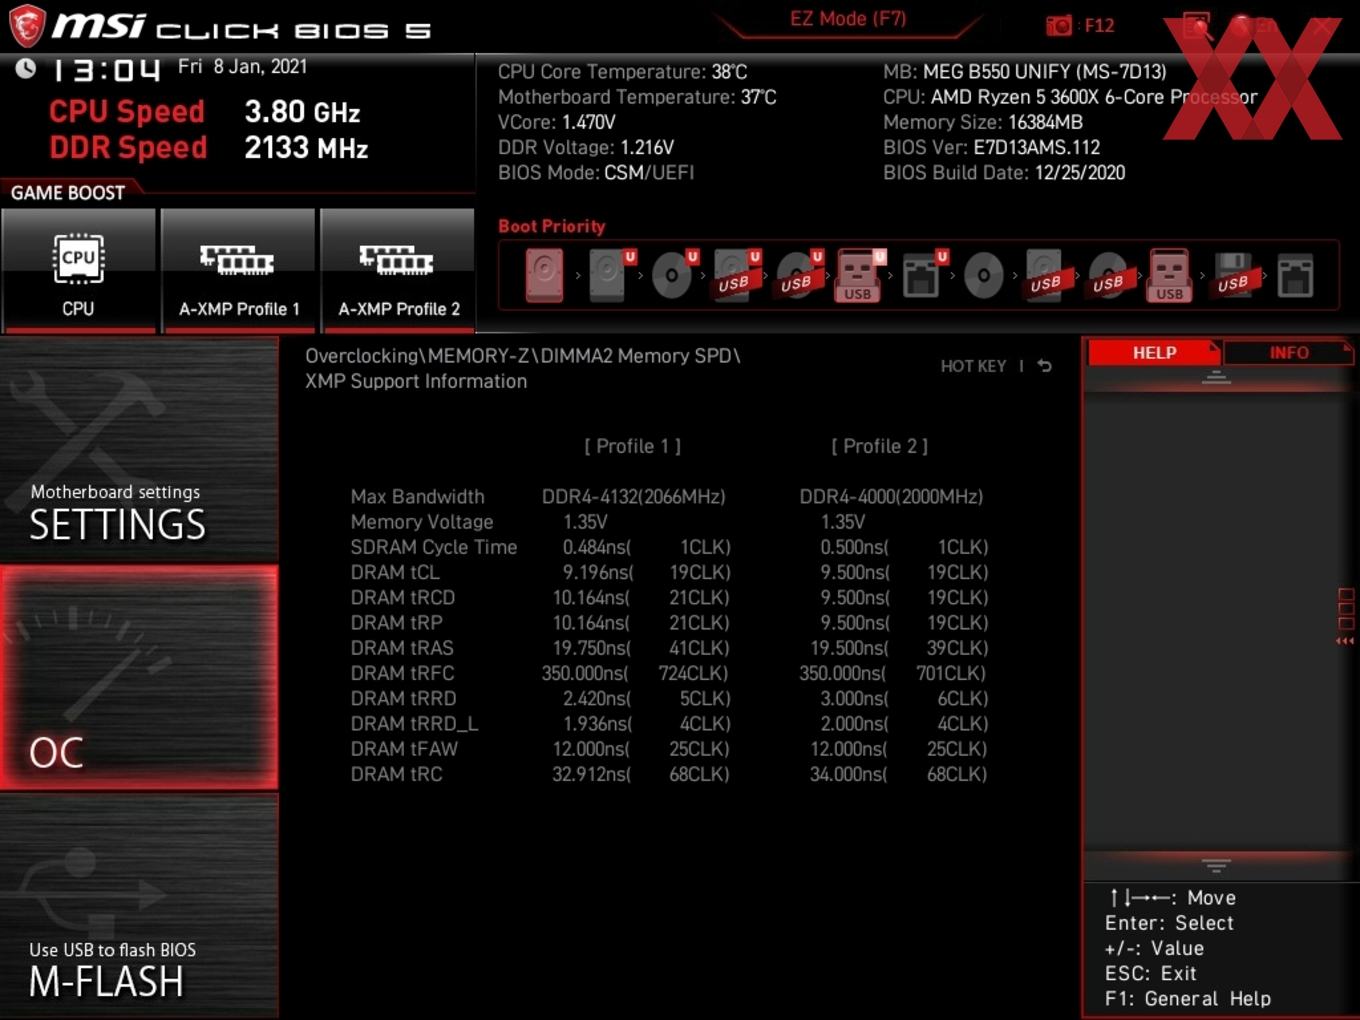Click the SDRAM Cycle Time label
The image size is (1360, 1020).
pos(434,547)
